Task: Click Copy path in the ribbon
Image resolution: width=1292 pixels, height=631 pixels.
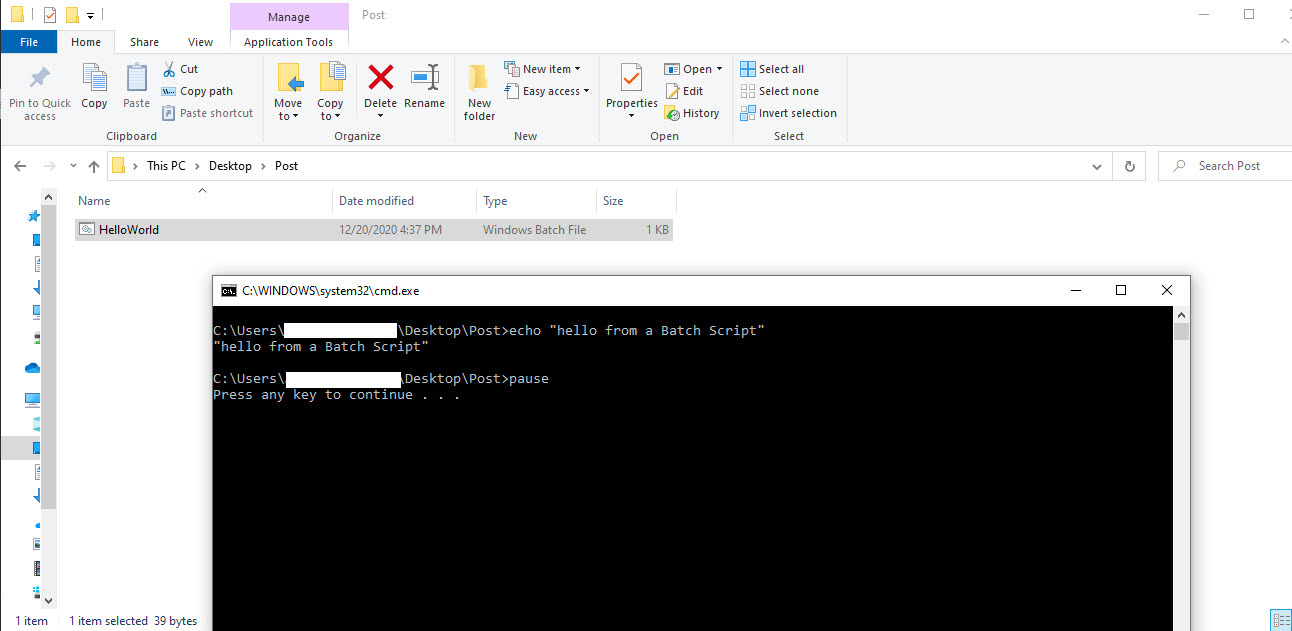Action: tap(197, 91)
